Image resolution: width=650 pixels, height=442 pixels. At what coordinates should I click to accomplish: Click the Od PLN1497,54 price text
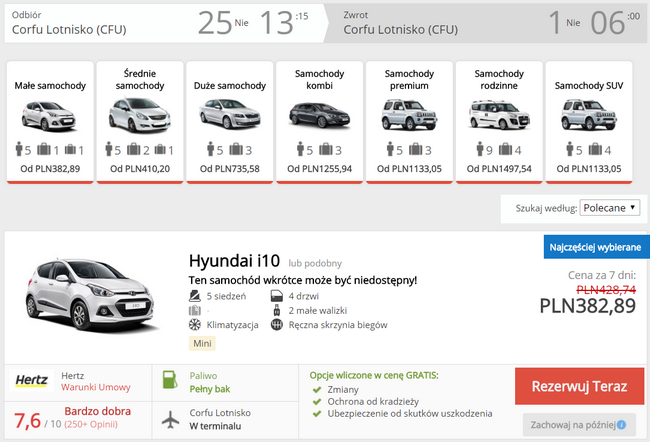[x=499, y=169]
